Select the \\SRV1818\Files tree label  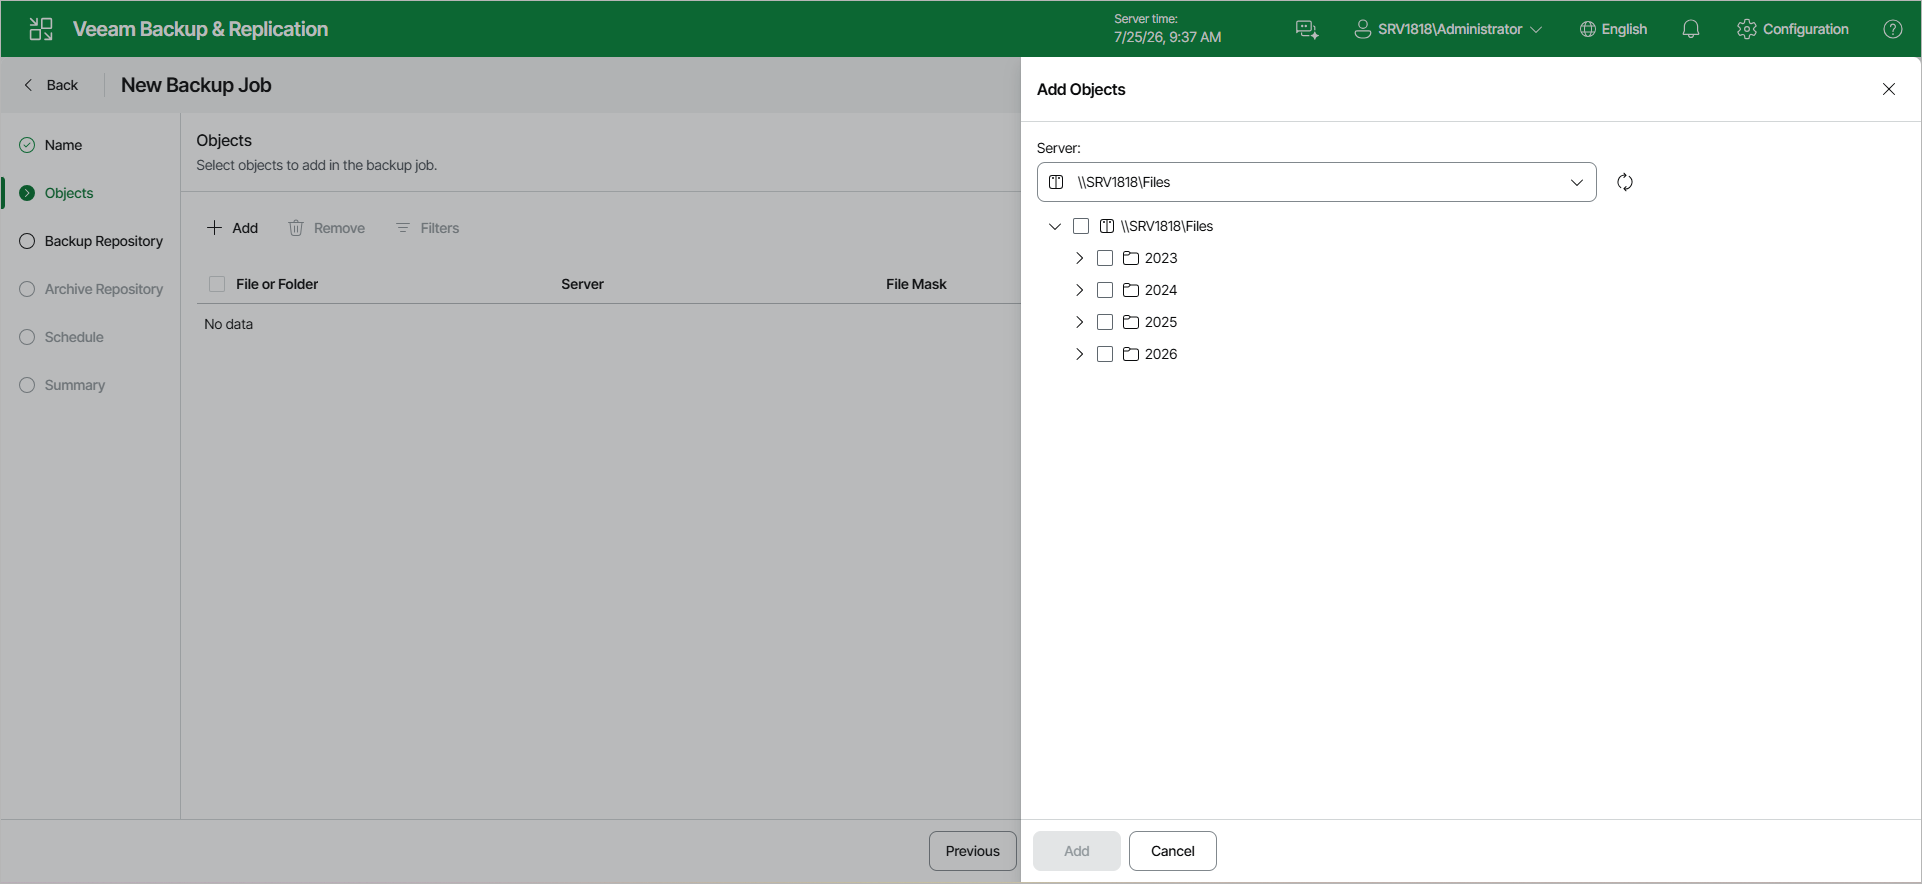coord(1167,226)
